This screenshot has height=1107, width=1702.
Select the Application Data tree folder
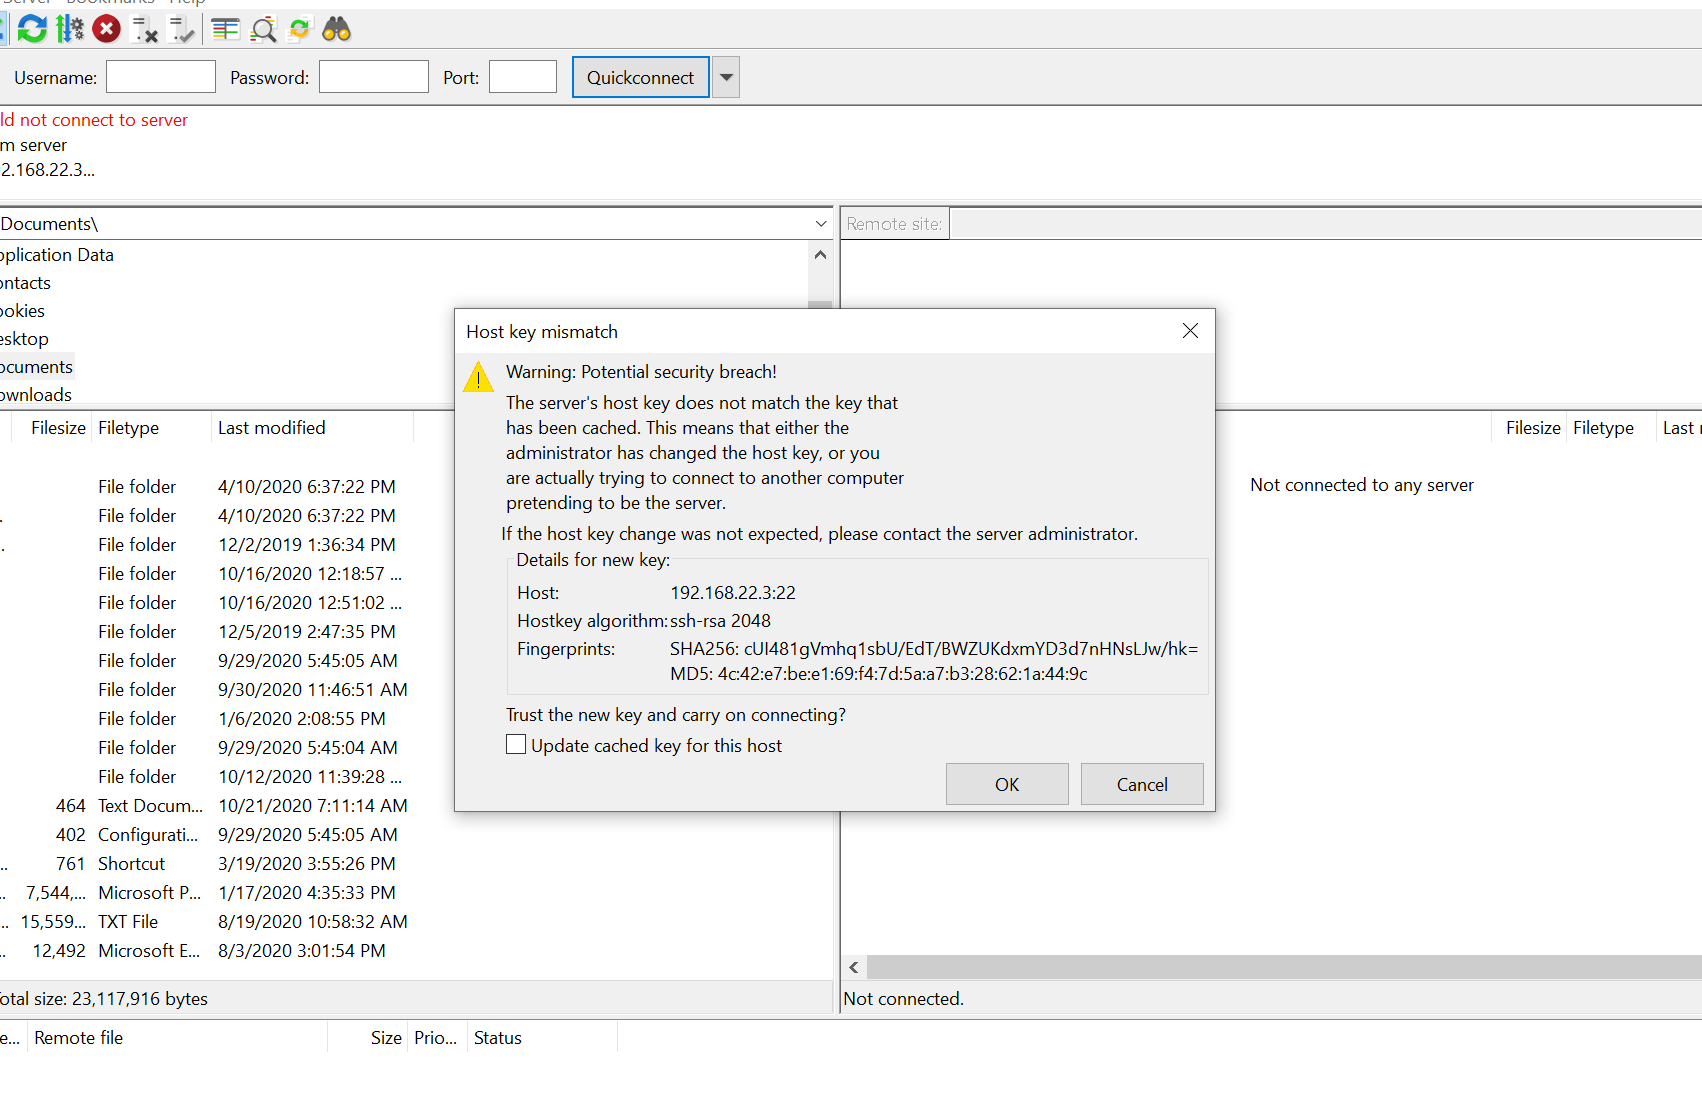pos(57,255)
